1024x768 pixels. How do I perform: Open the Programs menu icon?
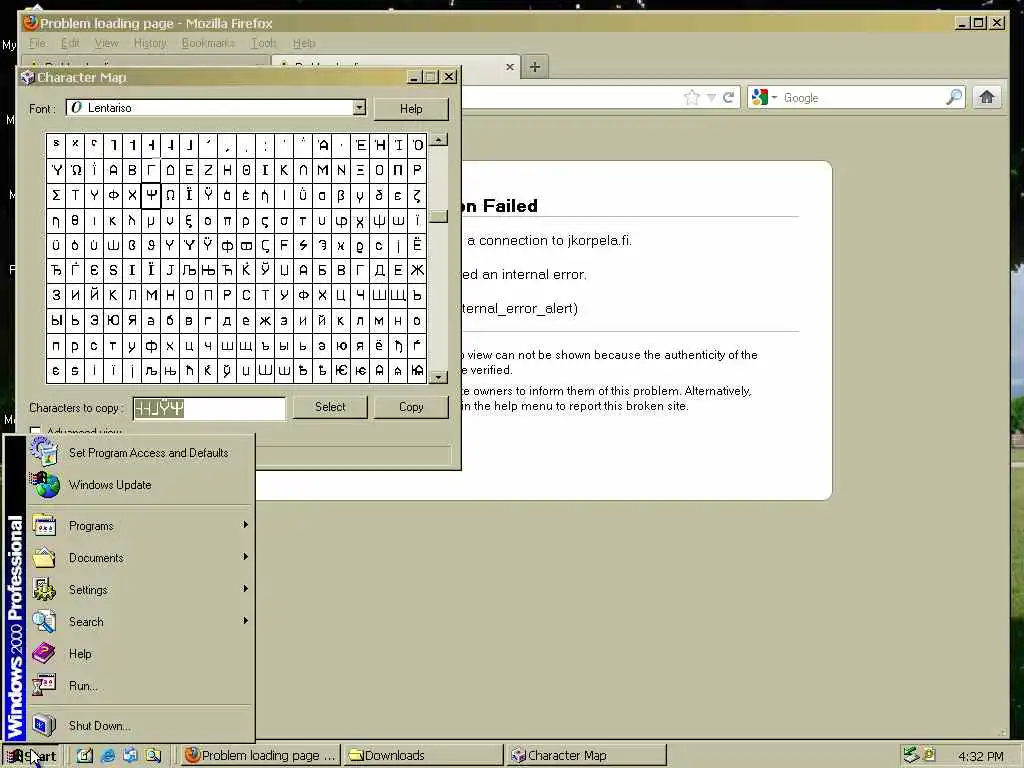click(x=44, y=525)
